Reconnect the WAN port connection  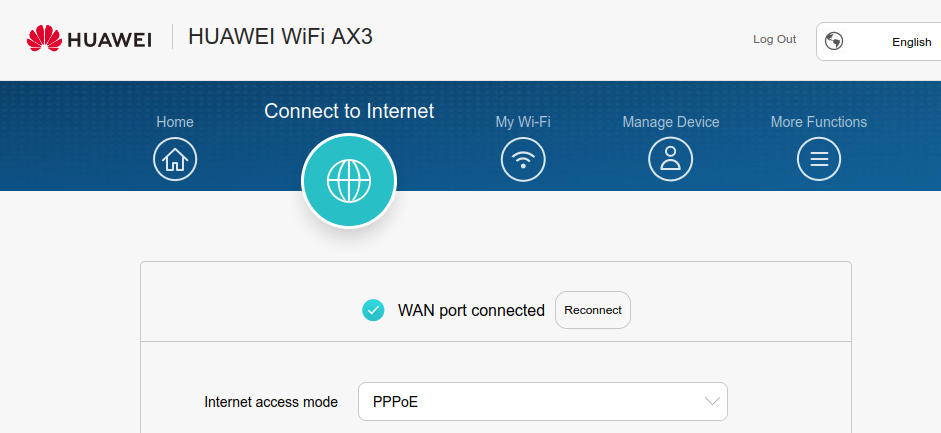tap(593, 310)
